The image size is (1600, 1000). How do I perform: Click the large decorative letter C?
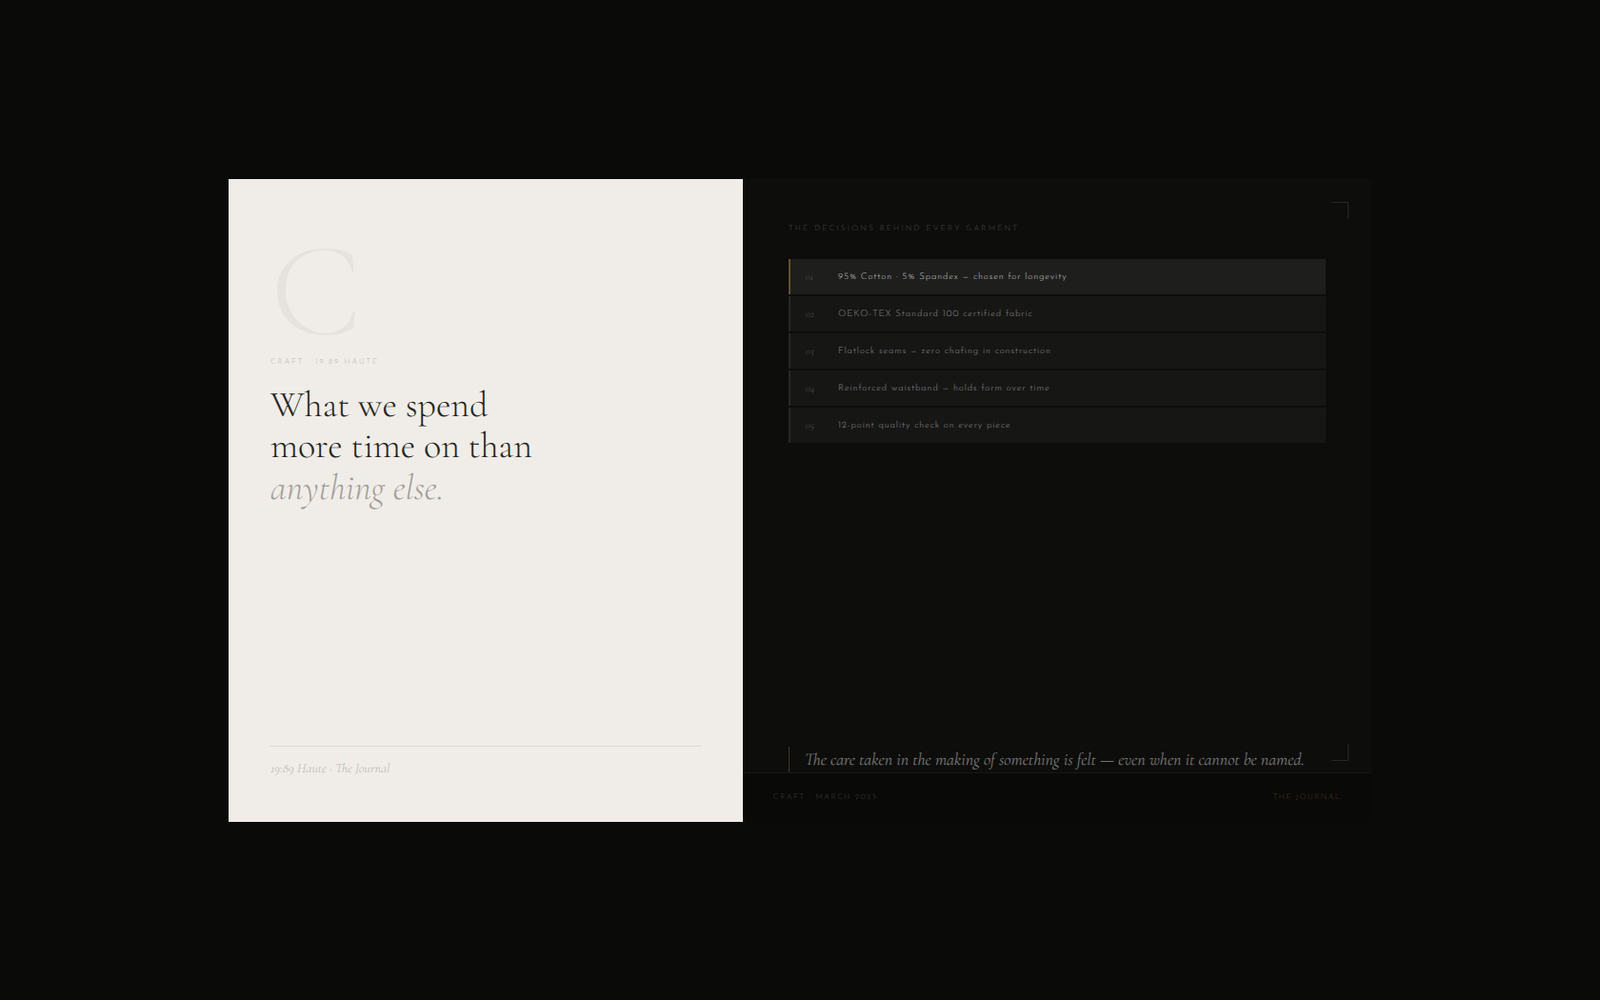(316, 292)
